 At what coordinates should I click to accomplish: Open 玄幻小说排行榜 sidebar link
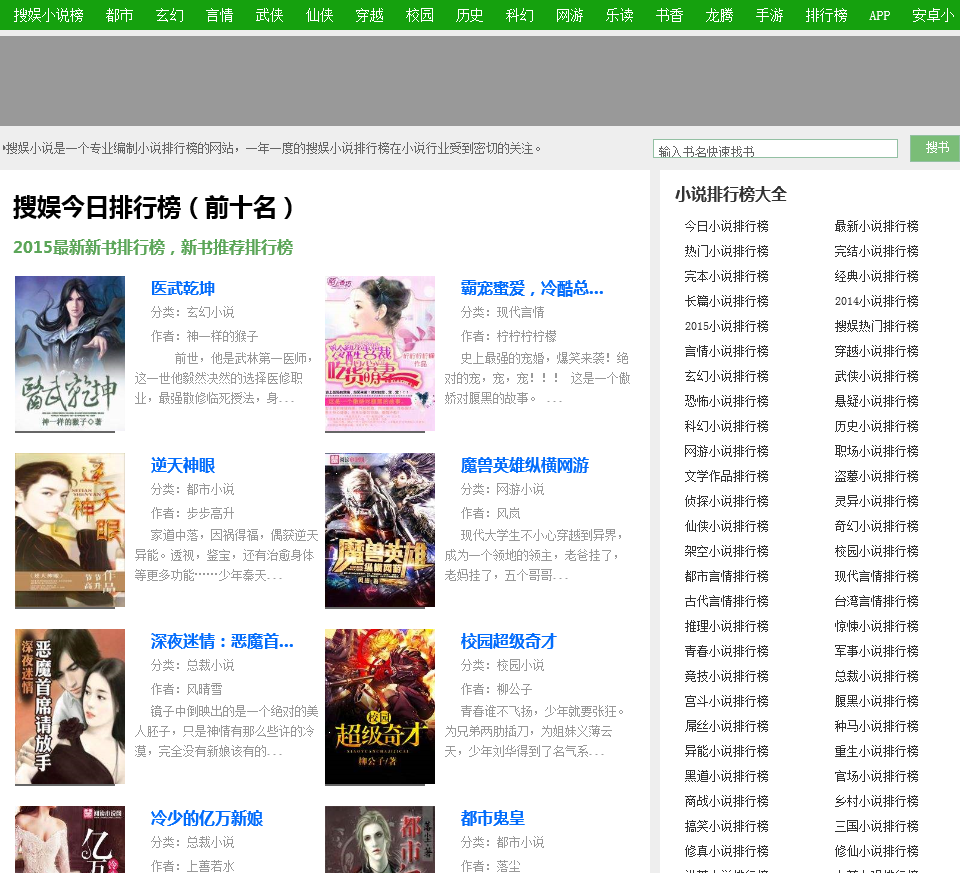(x=726, y=377)
